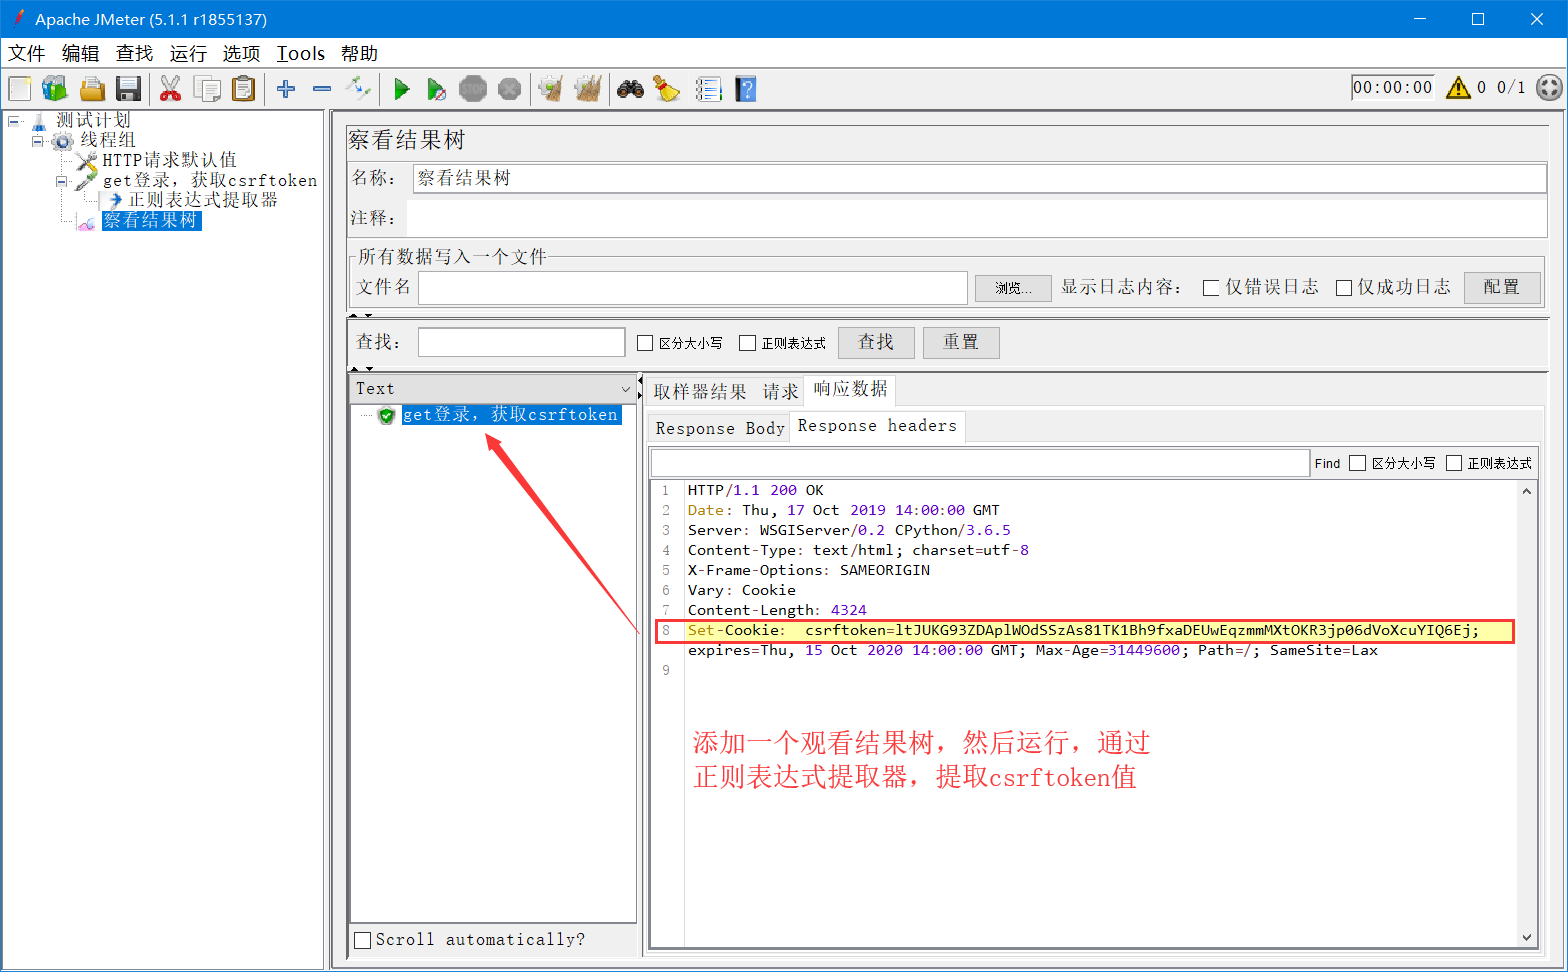Switch to the 取样器结果 tab
1568x972 pixels.
coord(700,391)
